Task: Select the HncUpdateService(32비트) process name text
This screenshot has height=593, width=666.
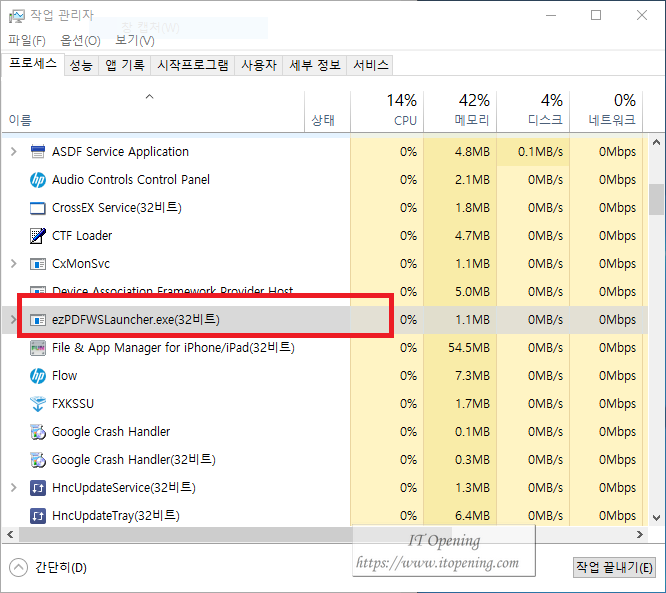Action: [124, 488]
